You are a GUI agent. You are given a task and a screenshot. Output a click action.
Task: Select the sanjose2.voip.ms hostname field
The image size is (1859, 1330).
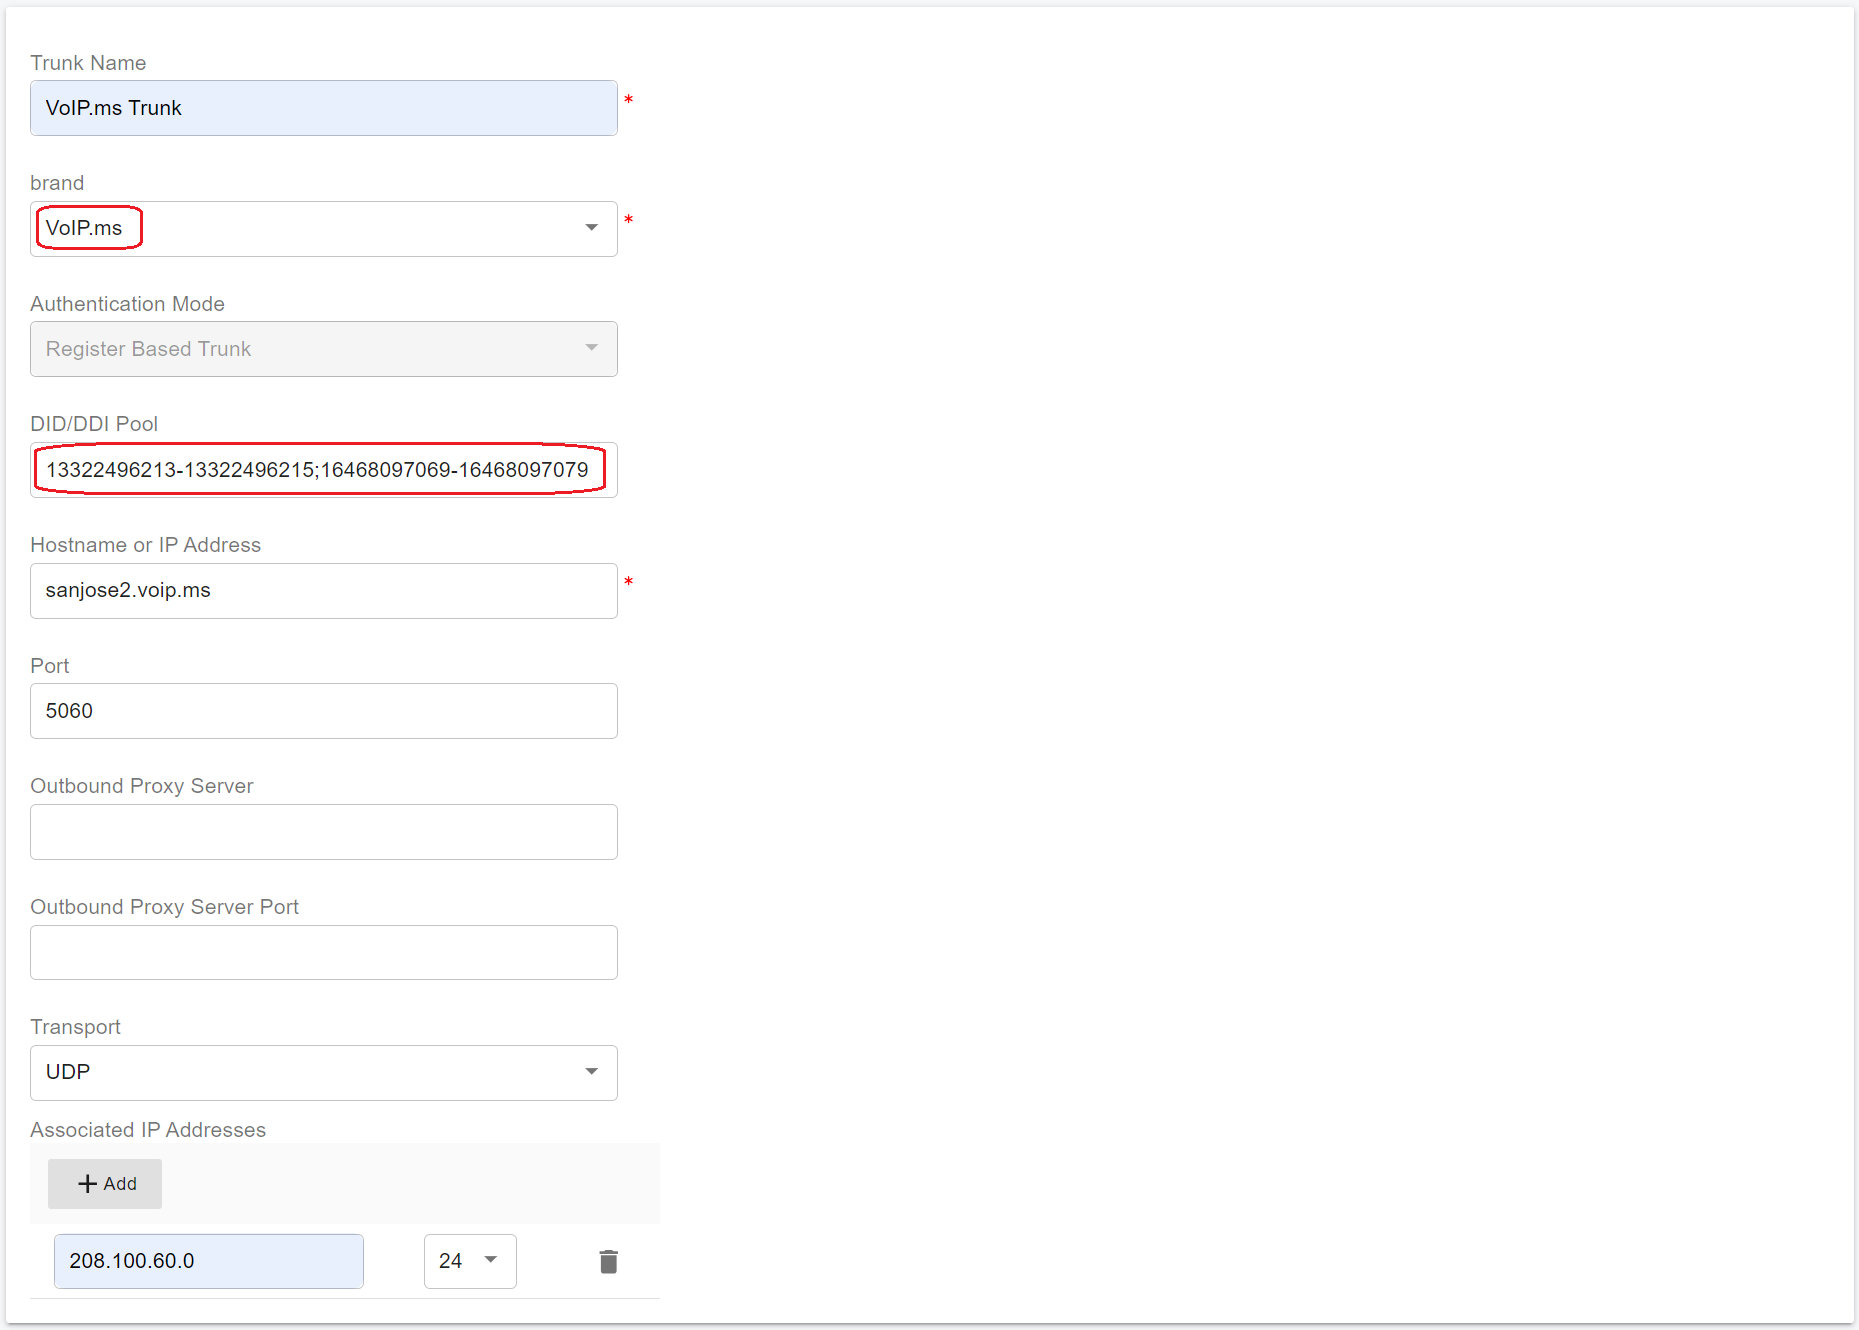(323, 591)
